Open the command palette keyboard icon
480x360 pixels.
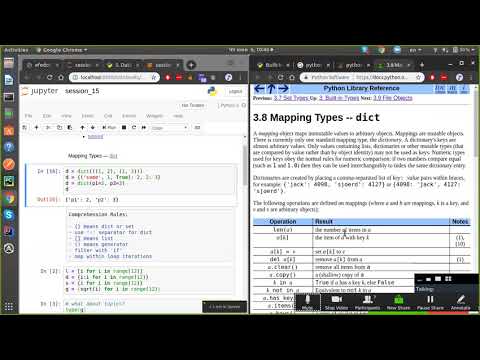pyautogui.click(x=197, y=127)
